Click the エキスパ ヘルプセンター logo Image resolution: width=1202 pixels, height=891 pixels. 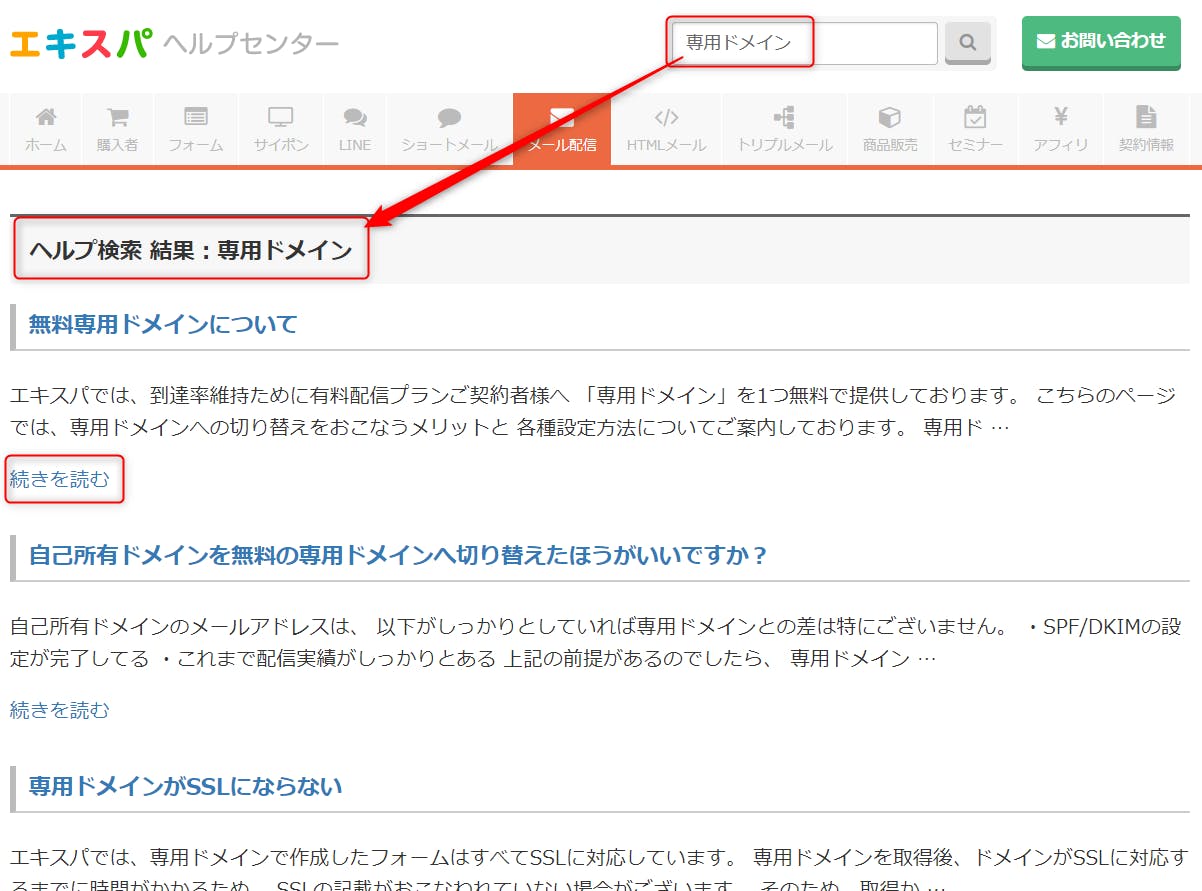(175, 43)
